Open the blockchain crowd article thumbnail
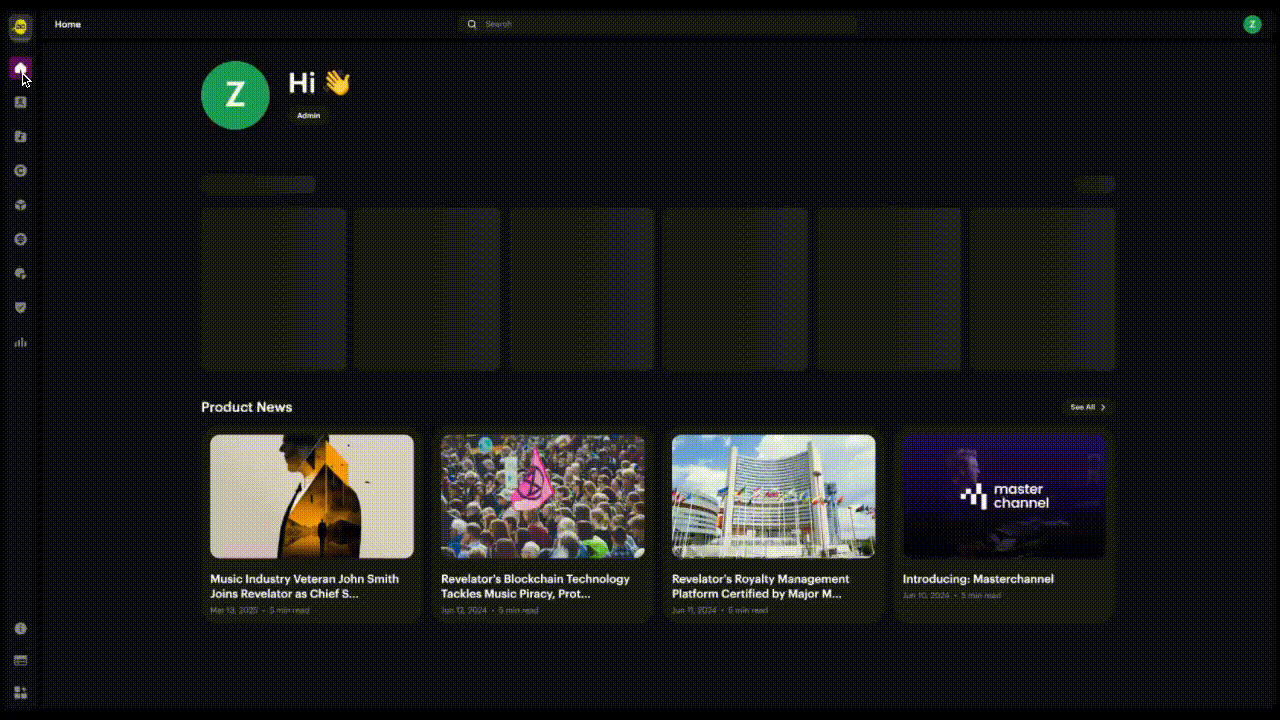 (x=543, y=496)
